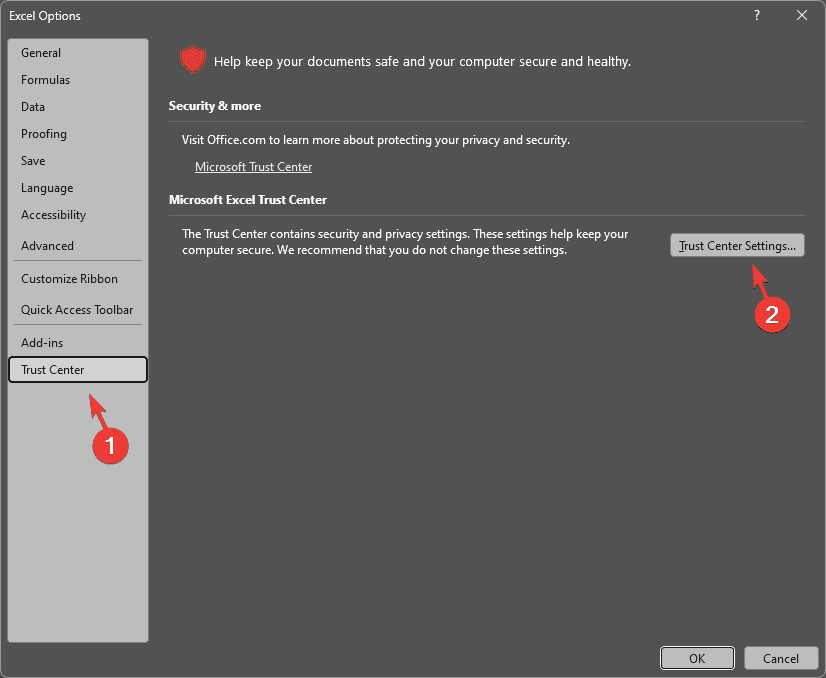Go to the Data options category
Image resolution: width=826 pixels, height=678 pixels.
pos(33,107)
